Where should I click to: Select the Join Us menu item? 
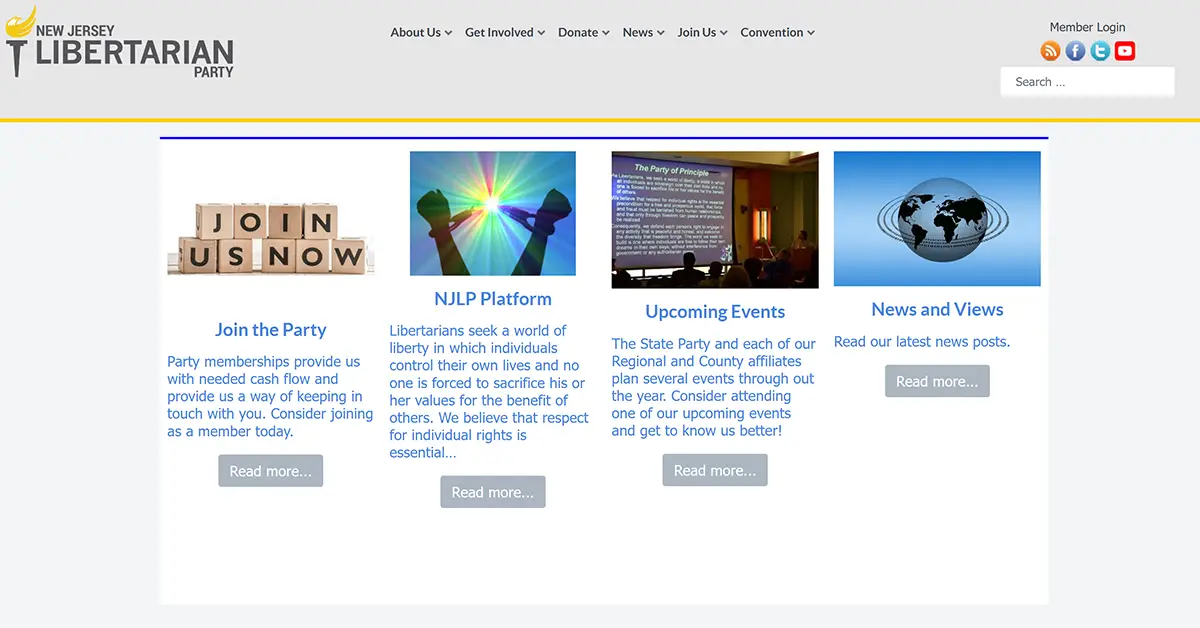tap(702, 32)
